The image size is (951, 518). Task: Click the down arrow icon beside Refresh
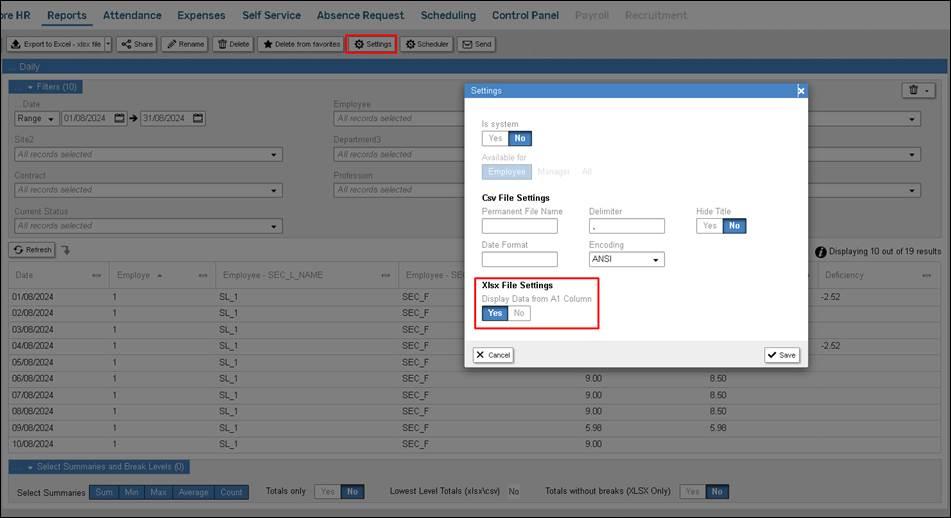coord(66,250)
